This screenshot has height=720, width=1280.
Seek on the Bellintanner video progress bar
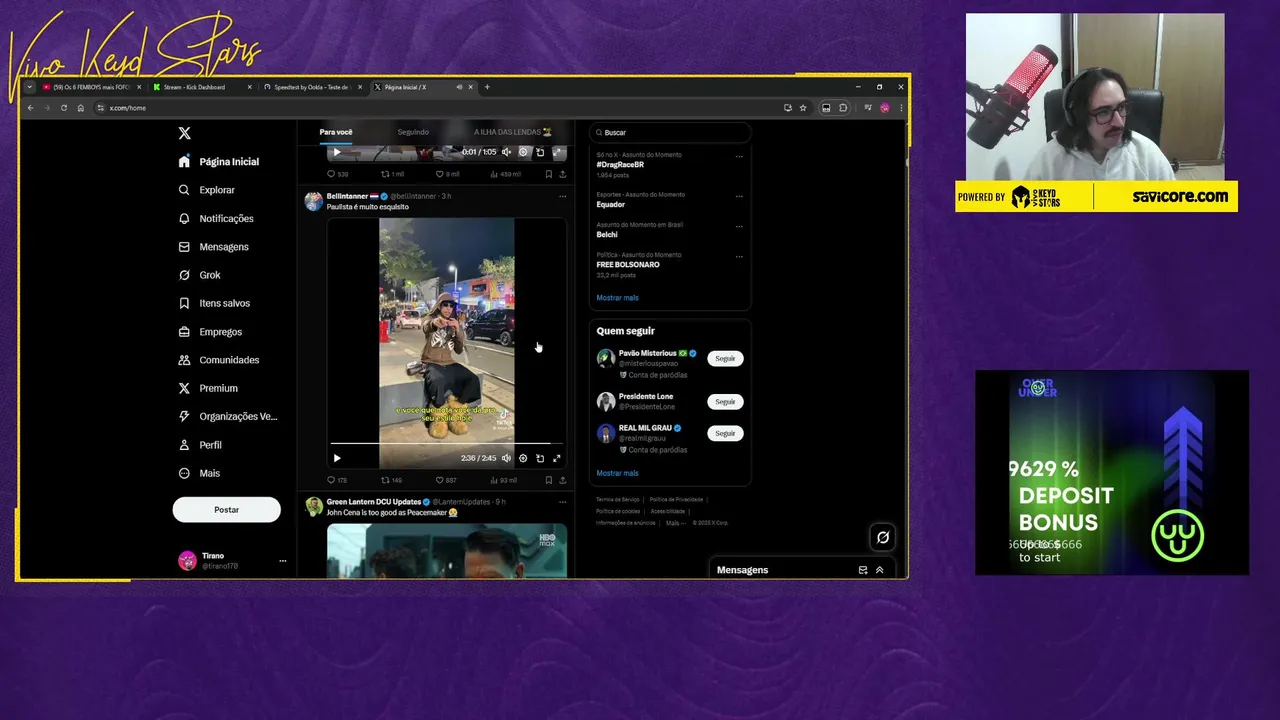click(447, 443)
